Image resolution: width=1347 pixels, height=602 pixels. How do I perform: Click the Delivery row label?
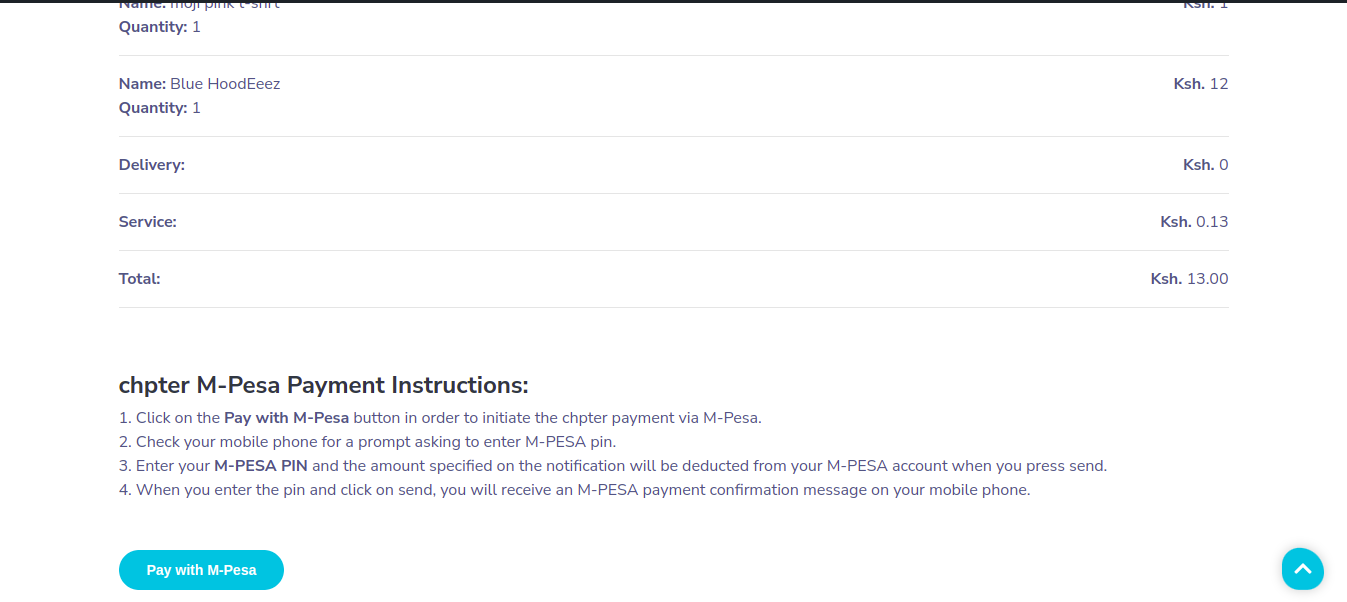(x=152, y=165)
